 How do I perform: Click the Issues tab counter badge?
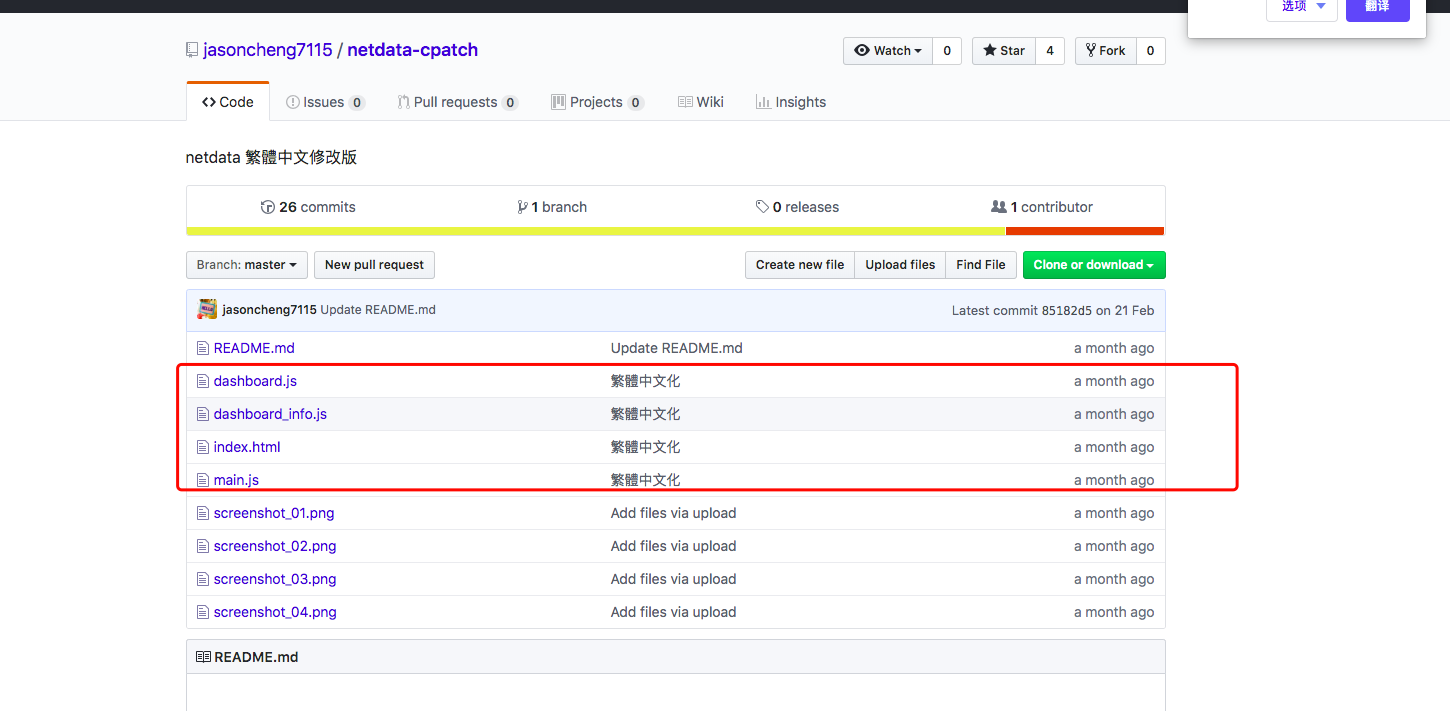click(357, 102)
